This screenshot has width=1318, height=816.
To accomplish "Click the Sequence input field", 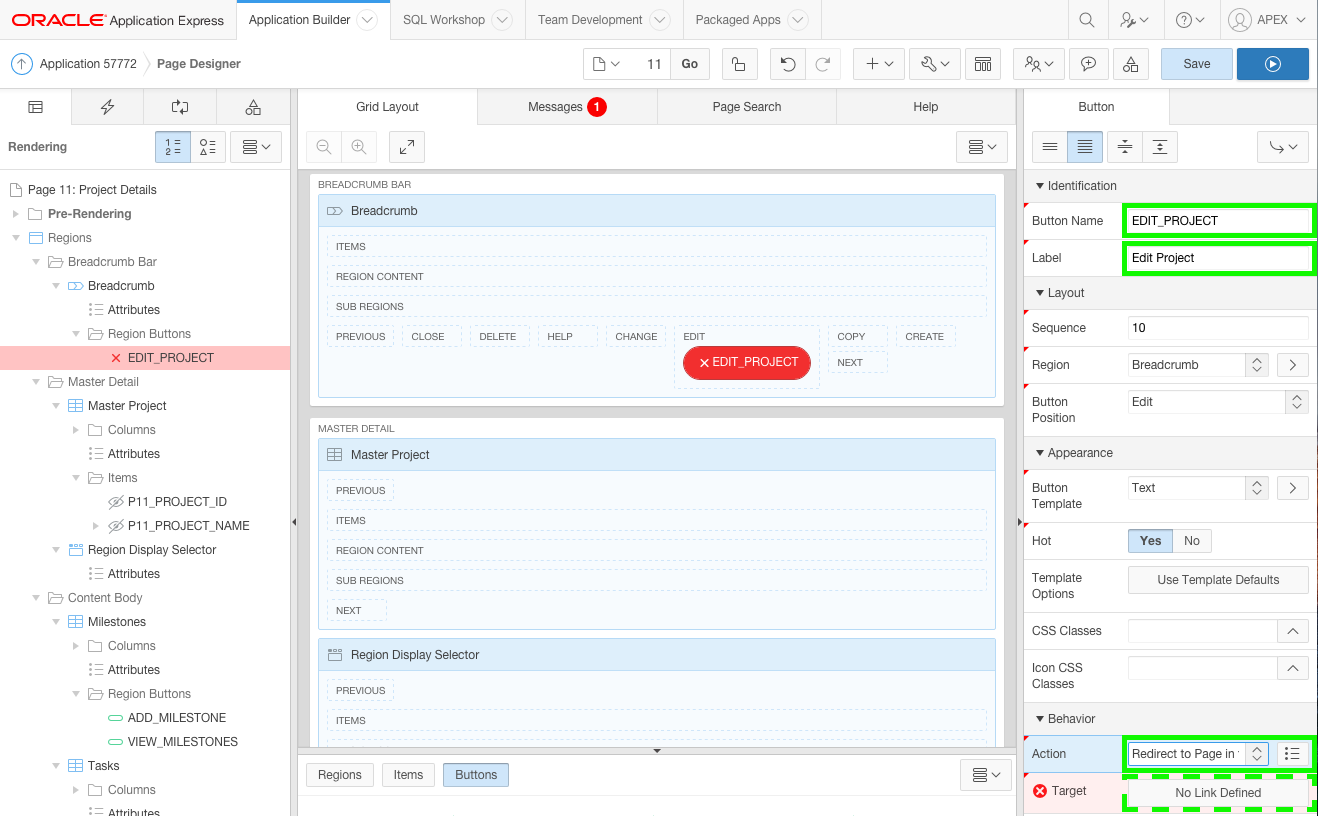I will coord(1218,328).
